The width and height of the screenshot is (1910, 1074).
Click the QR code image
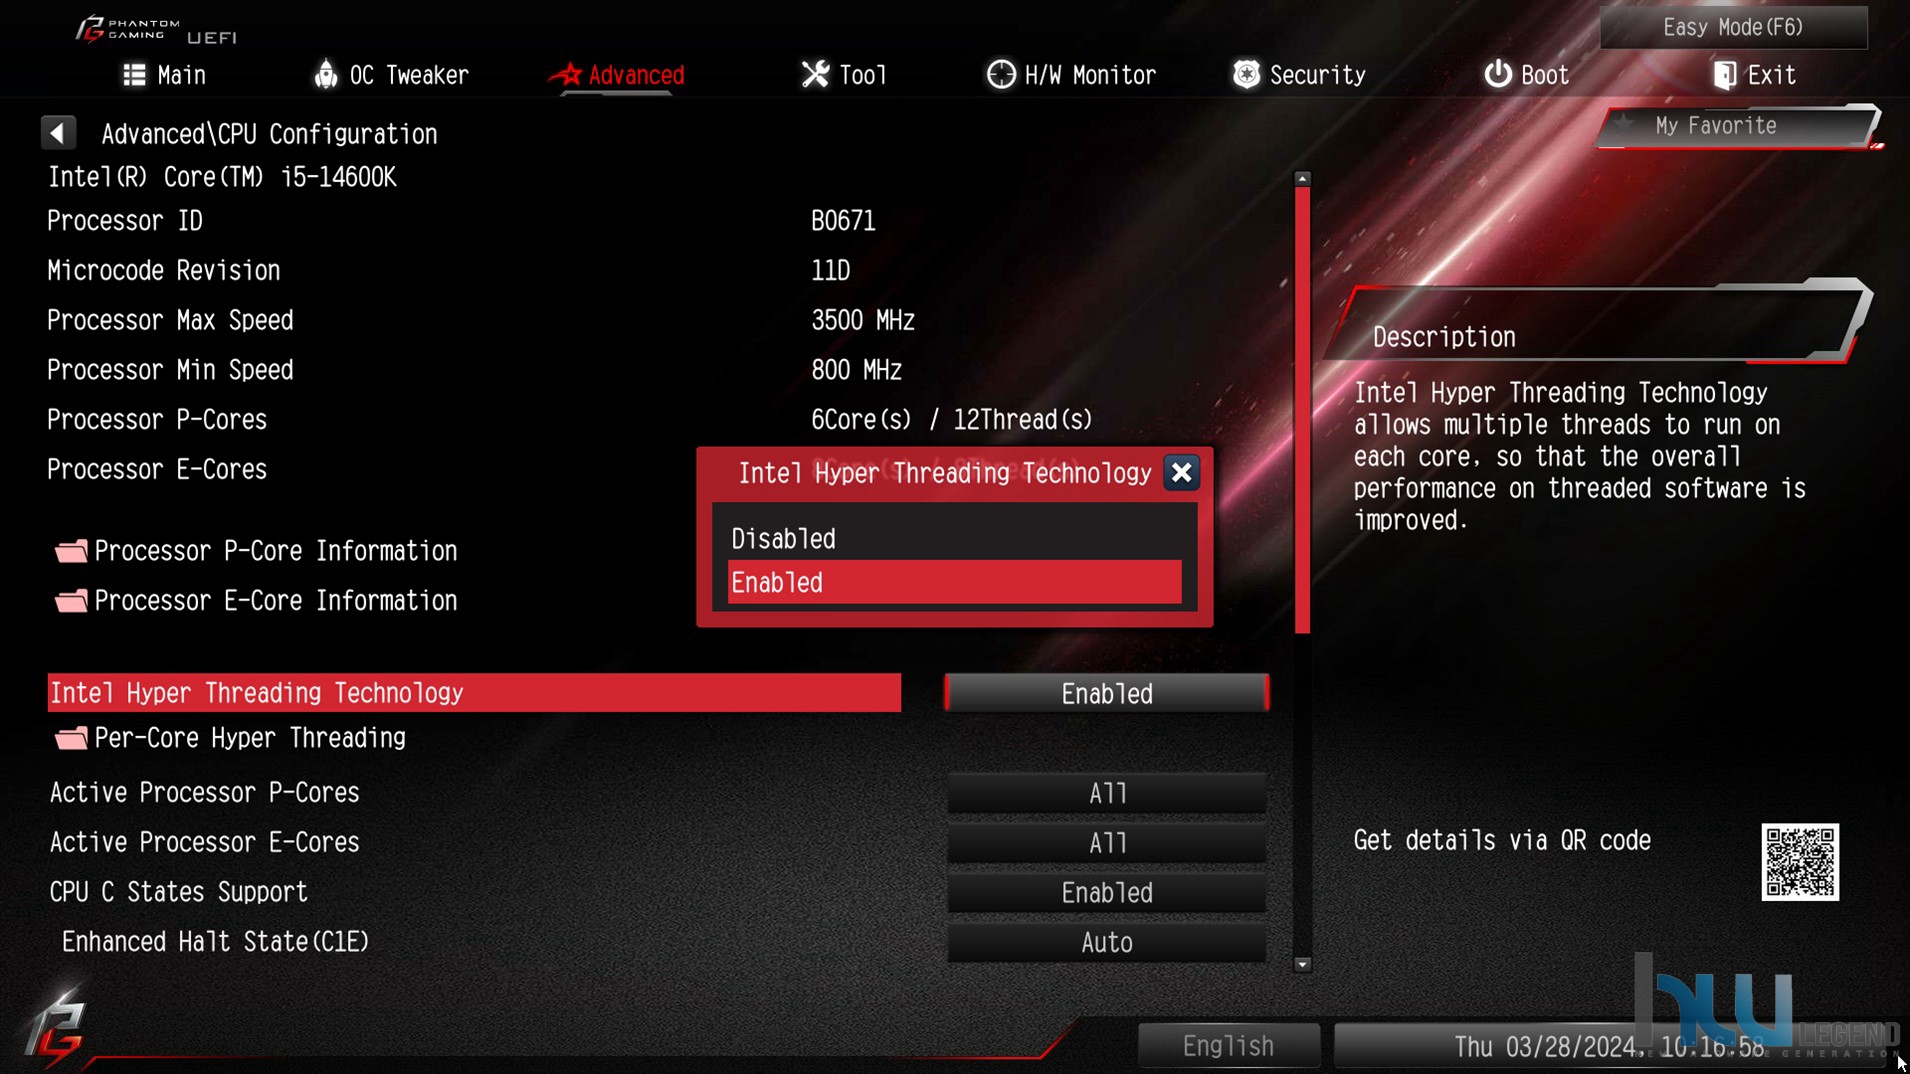[1800, 862]
